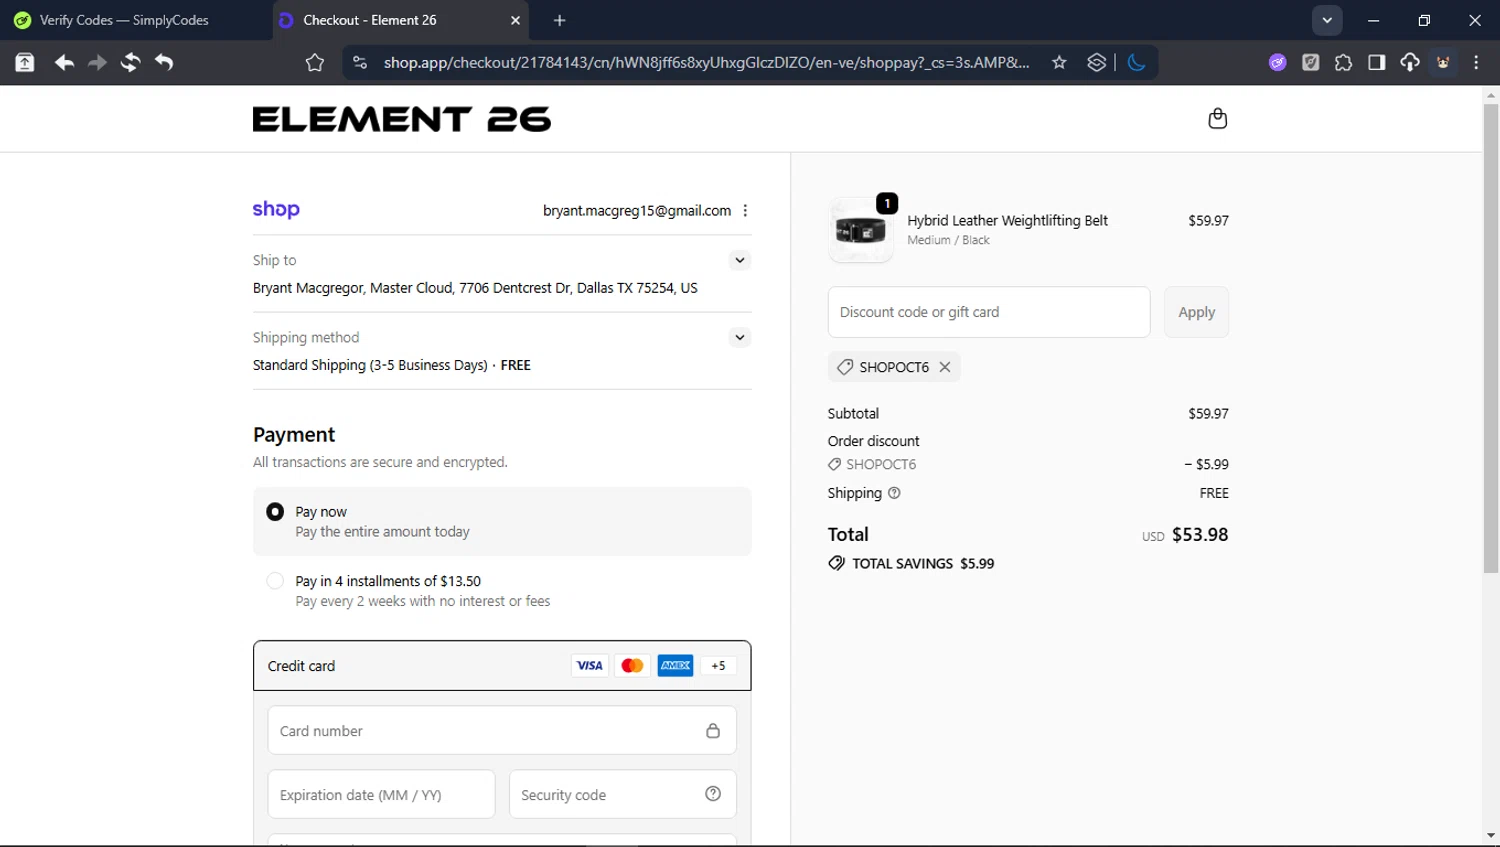Image resolution: width=1500 pixels, height=847 pixels.
Task: Reload the checkout page
Action: point(130,62)
